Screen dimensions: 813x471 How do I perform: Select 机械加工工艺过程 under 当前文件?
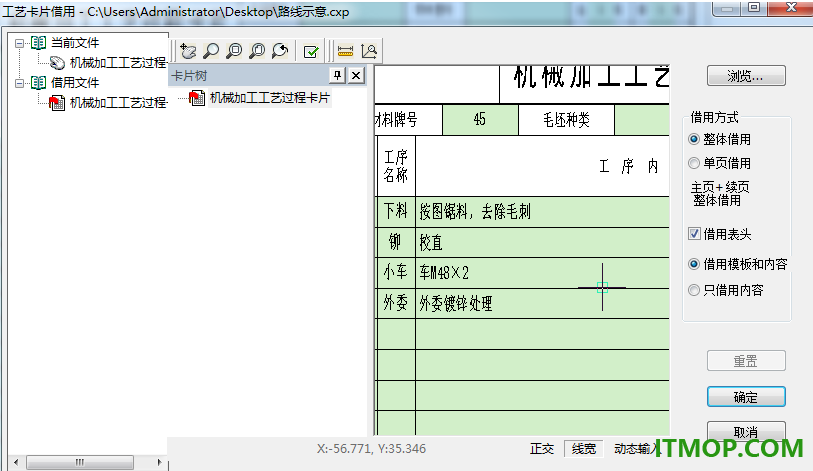click(118, 63)
